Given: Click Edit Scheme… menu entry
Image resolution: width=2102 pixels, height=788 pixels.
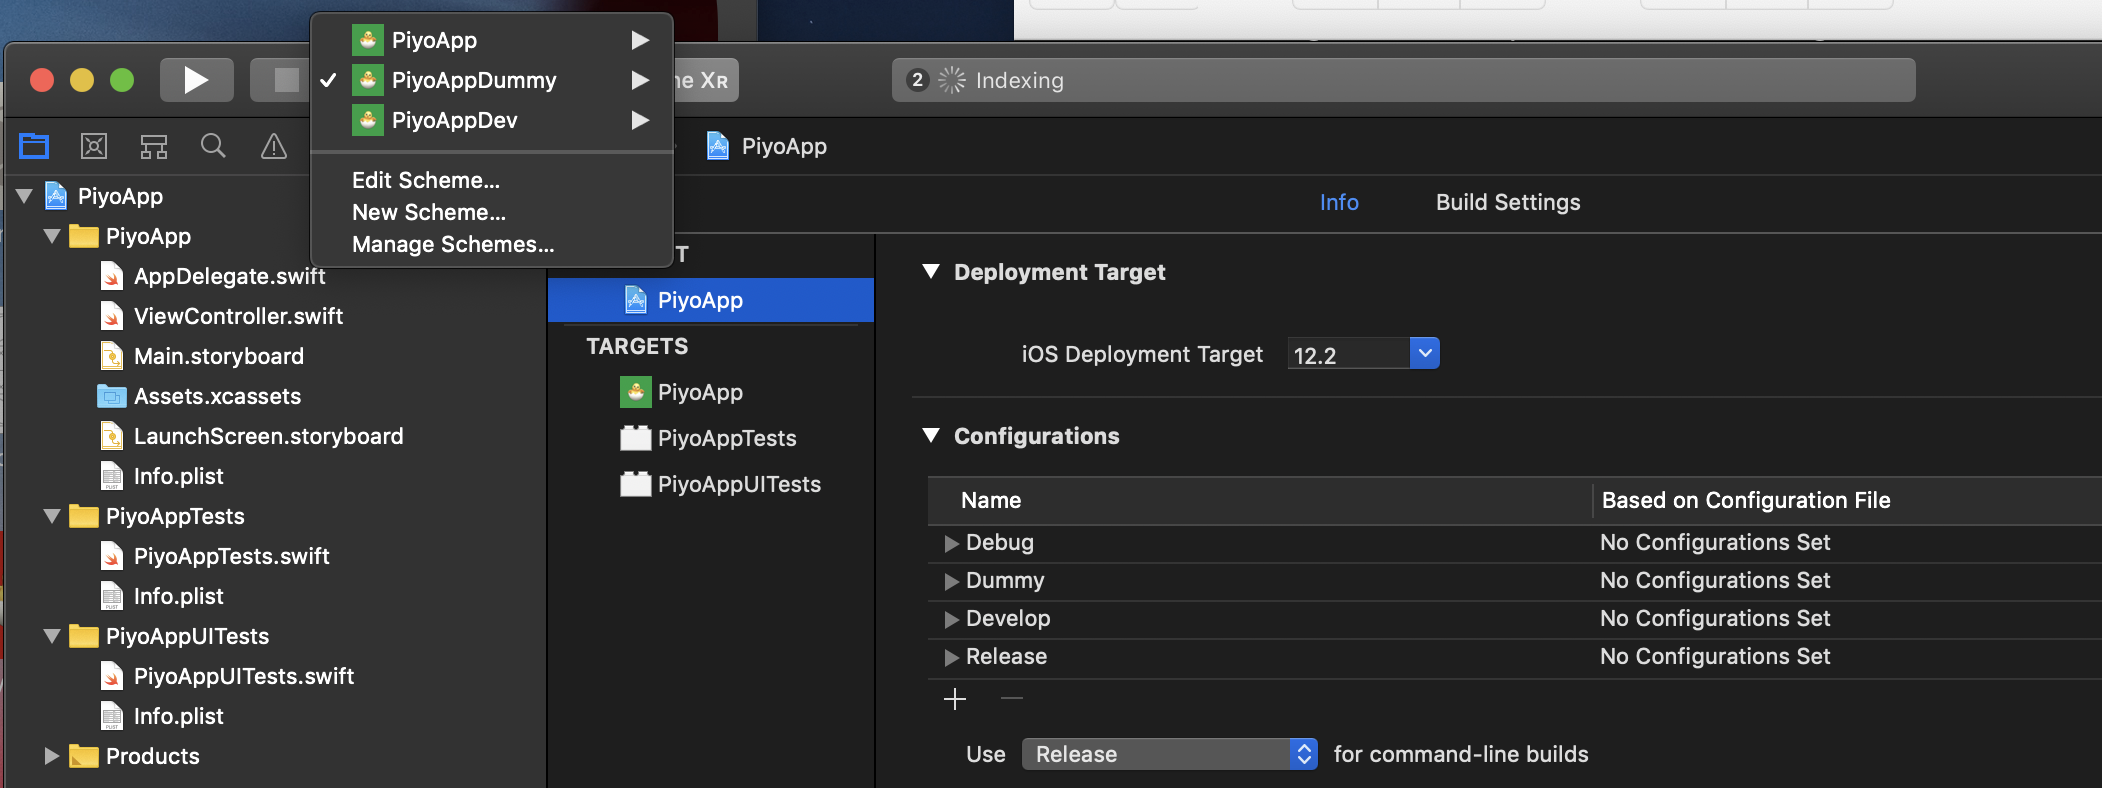Looking at the screenshot, I should [426, 180].
